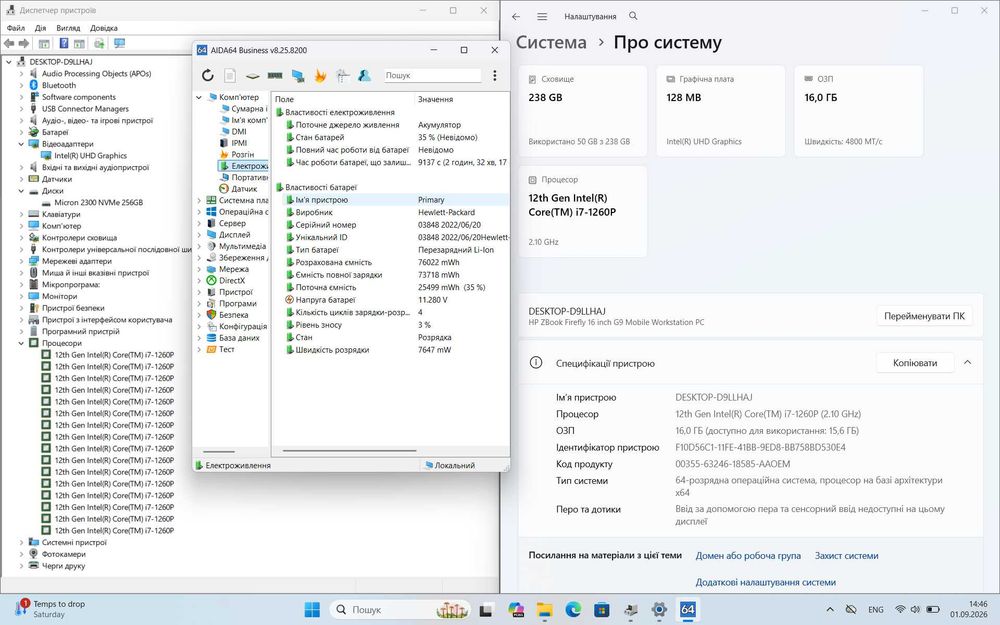The width and height of the screenshot is (1000, 625).
Task: Collapse the Специфікації пристрою section chevron
Action: 967,362
